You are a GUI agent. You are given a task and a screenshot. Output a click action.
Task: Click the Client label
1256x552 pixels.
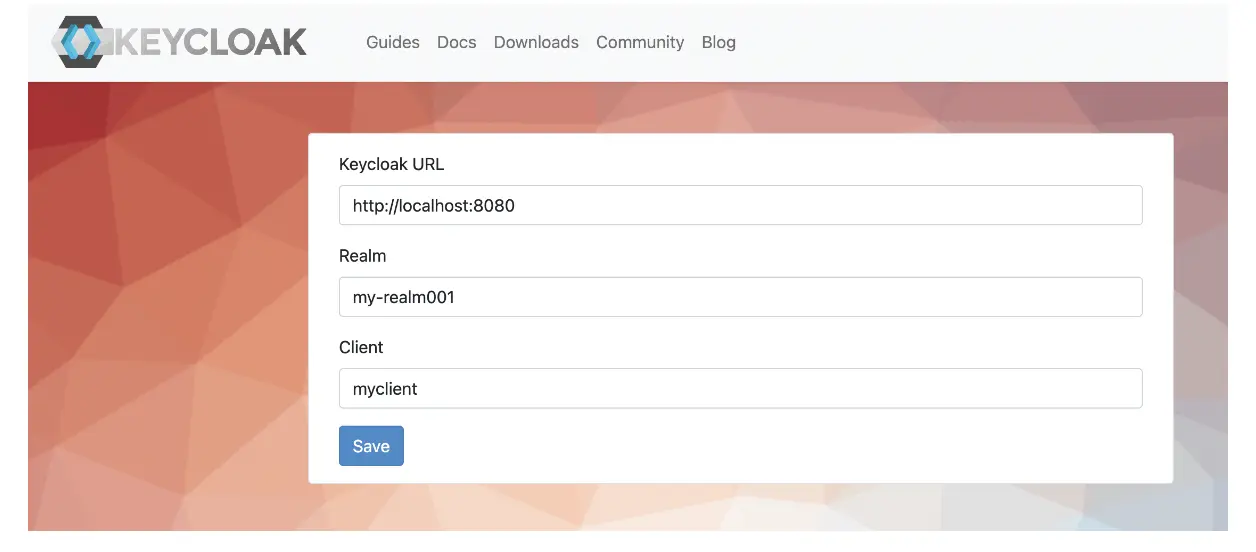tap(361, 347)
